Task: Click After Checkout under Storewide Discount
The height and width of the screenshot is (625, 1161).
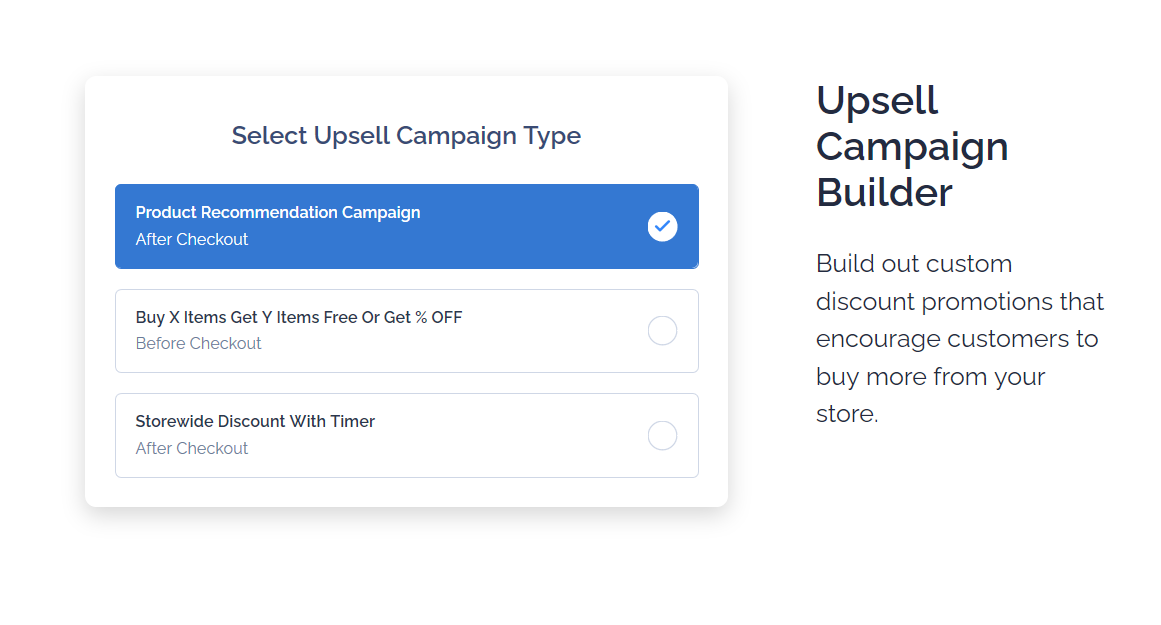Action: pos(192,449)
